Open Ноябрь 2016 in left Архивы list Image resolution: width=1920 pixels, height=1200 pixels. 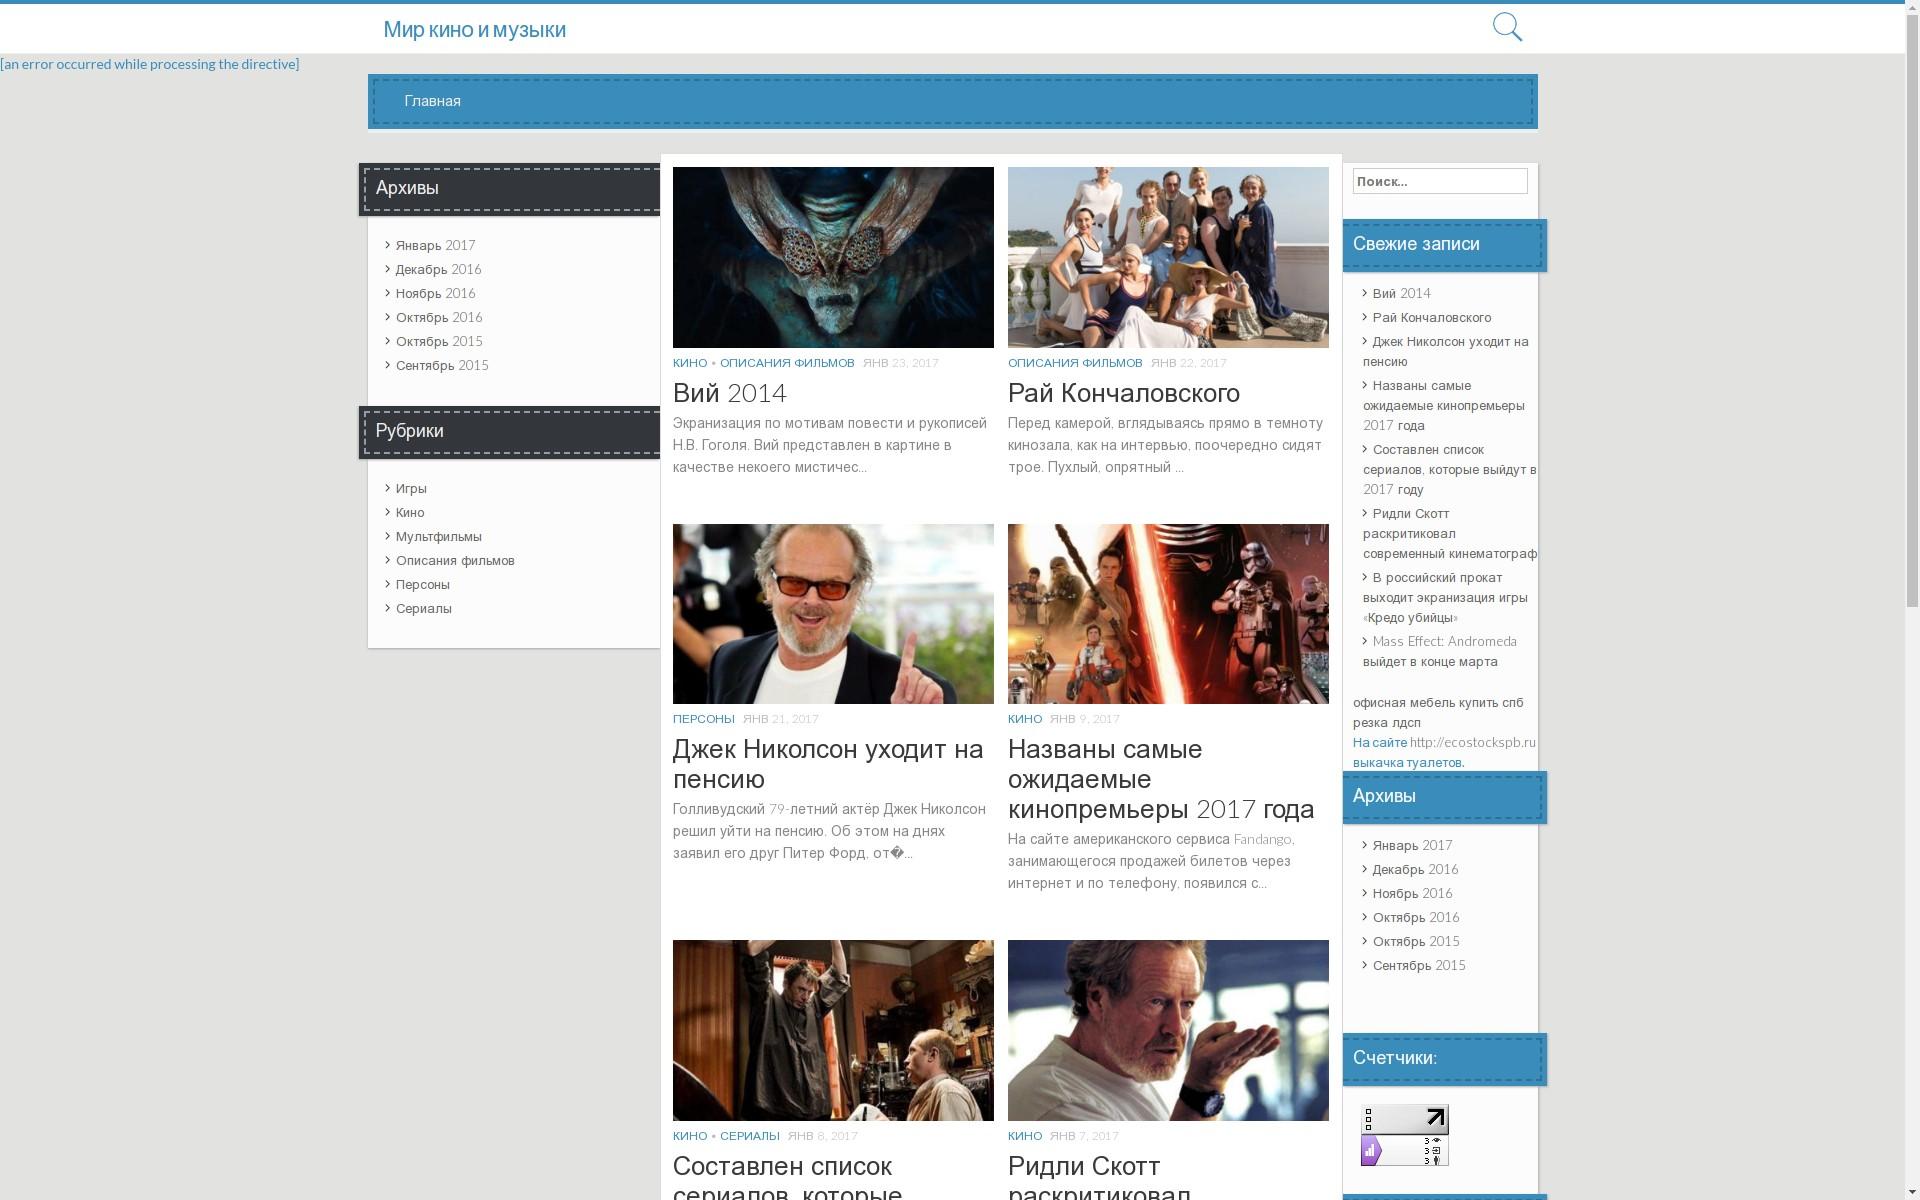click(x=435, y=293)
